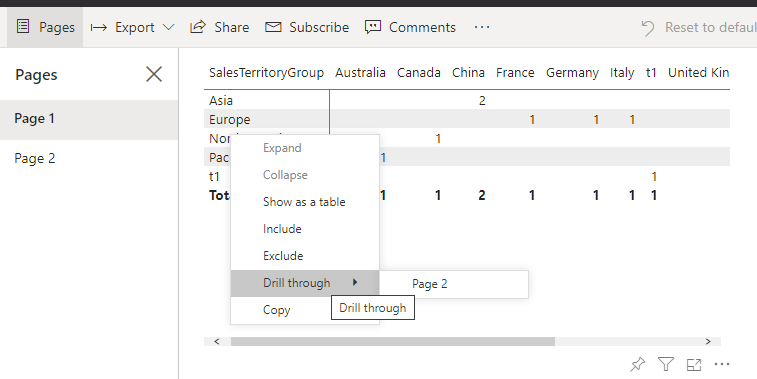Click the Europe row label
This screenshot has height=379, width=757.
tap(229, 120)
